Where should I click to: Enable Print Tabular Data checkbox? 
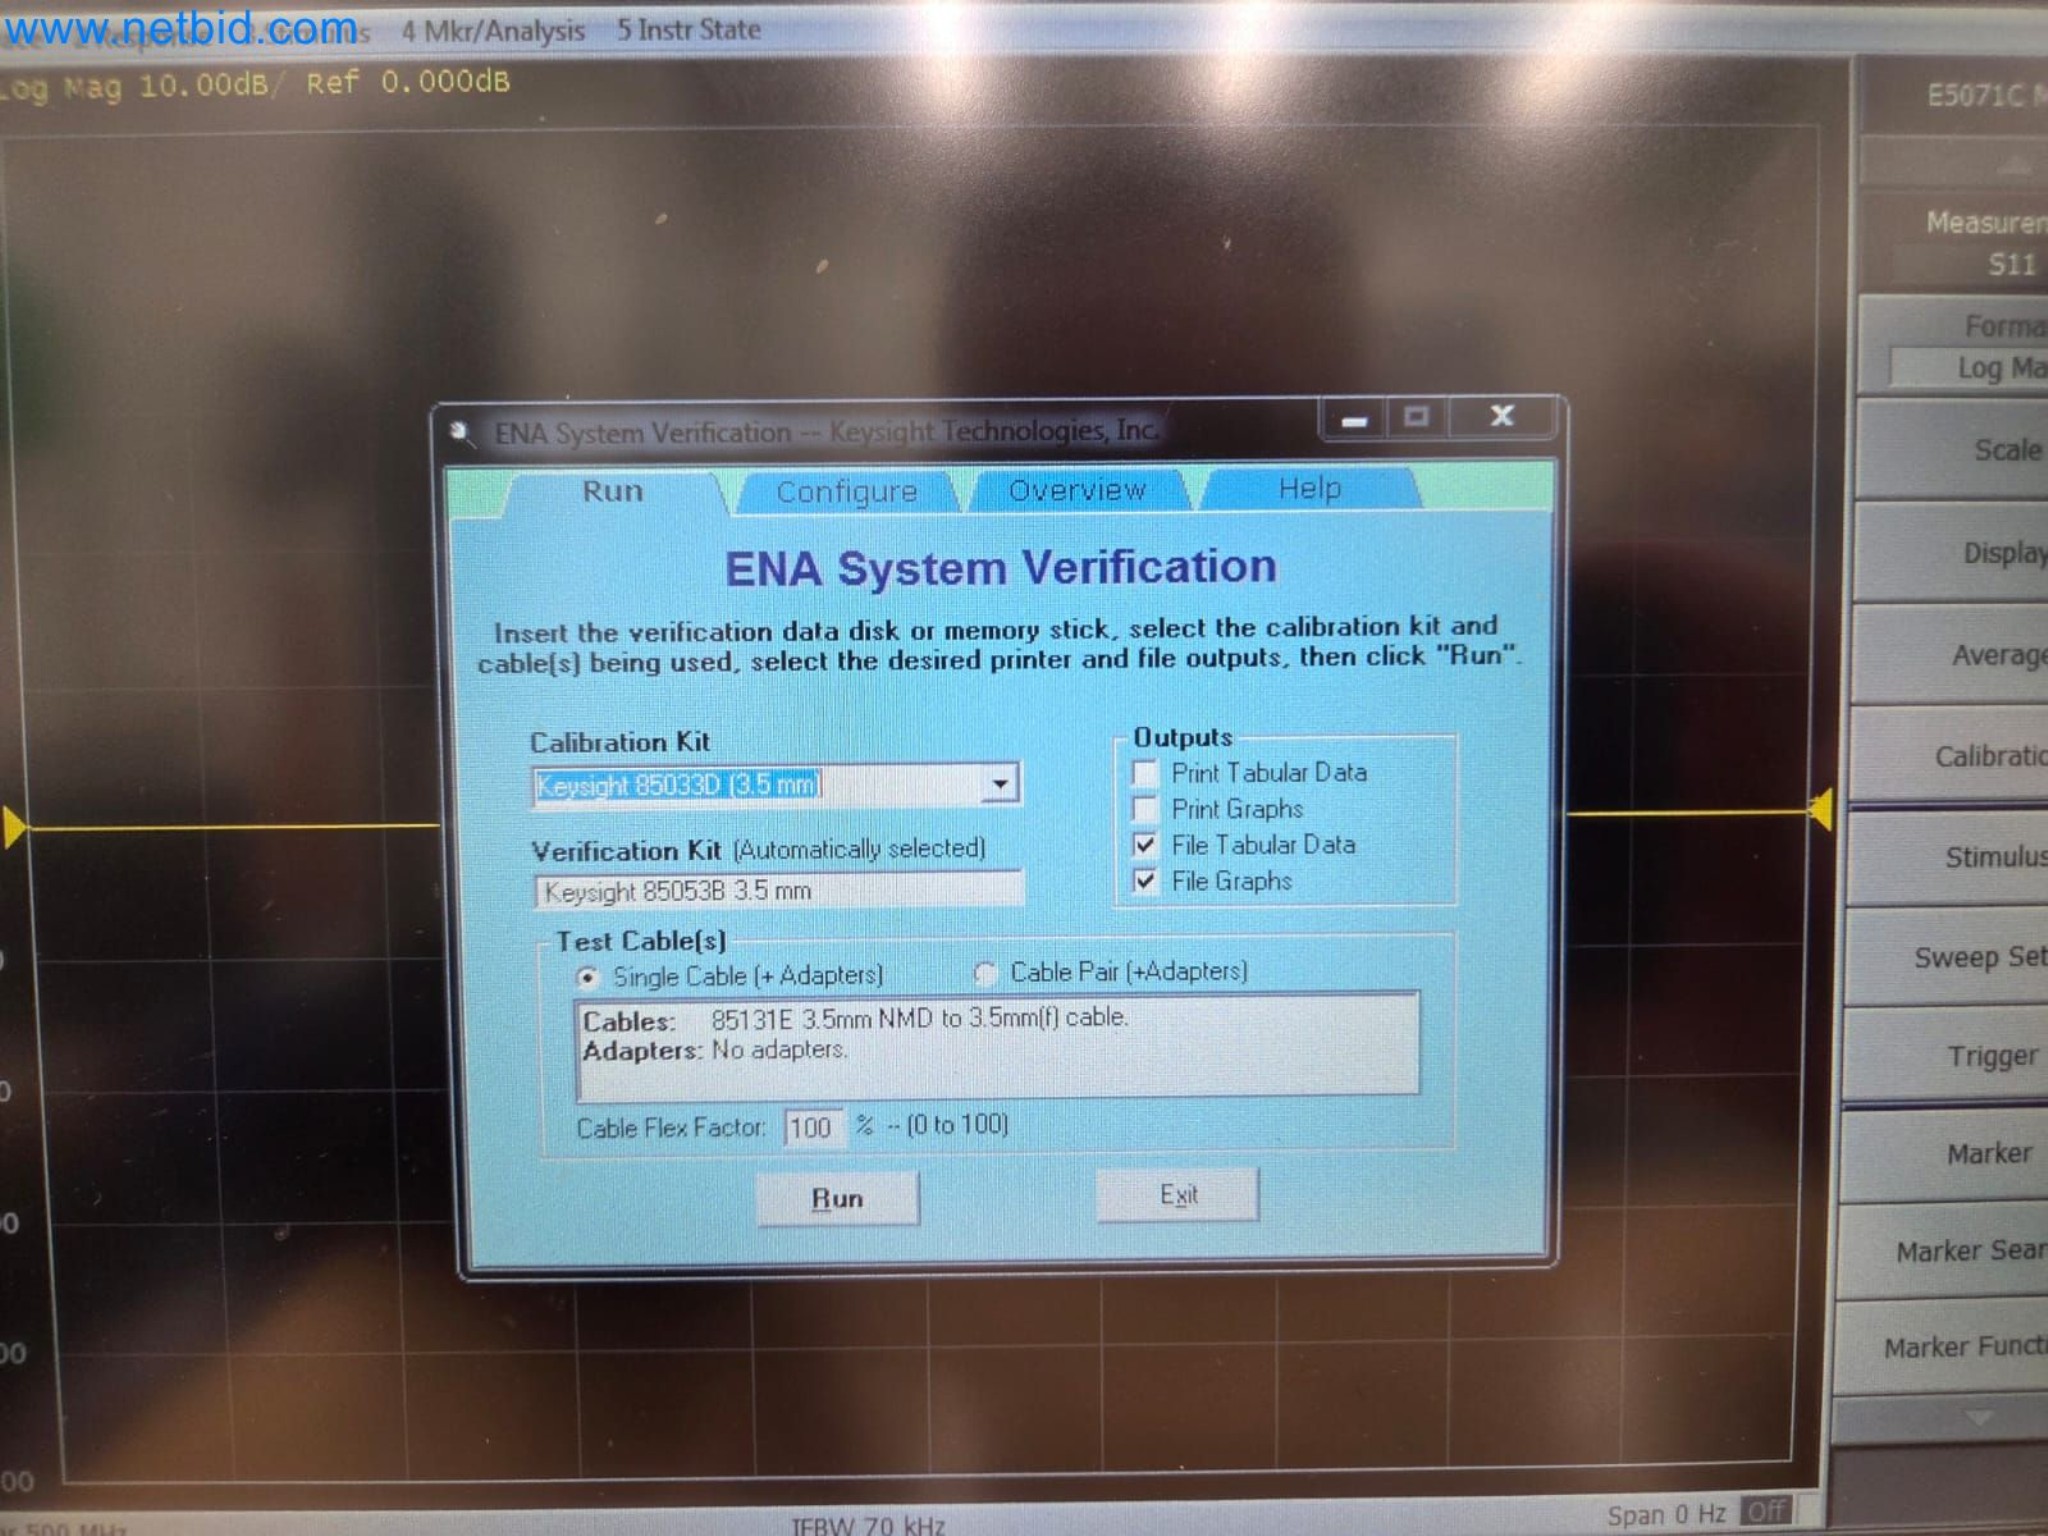click(x=1145, y=774)
